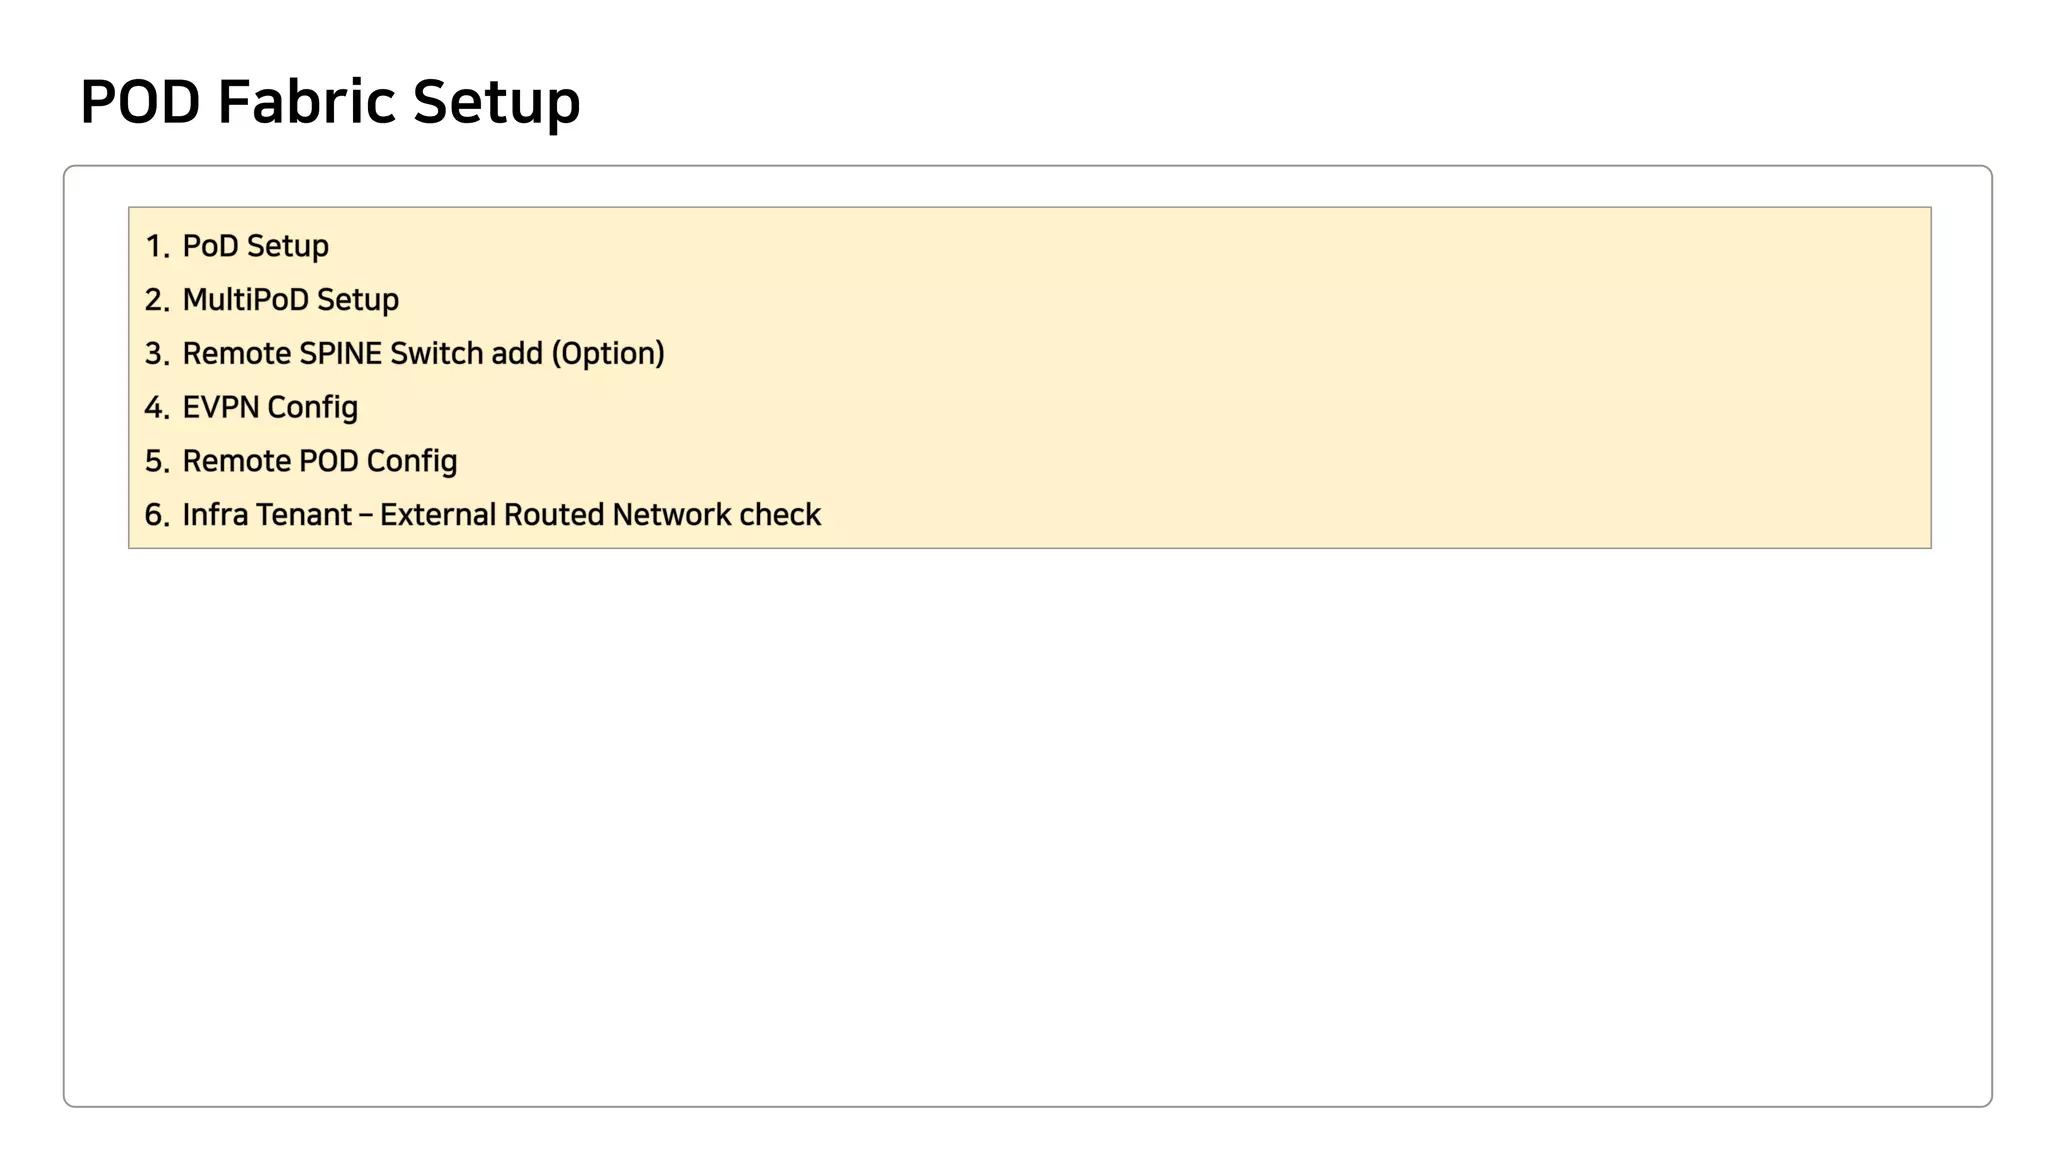Screen dimensions: 2048x1152
Task: Click the number 6 list marker
Action: click(157, 515)
